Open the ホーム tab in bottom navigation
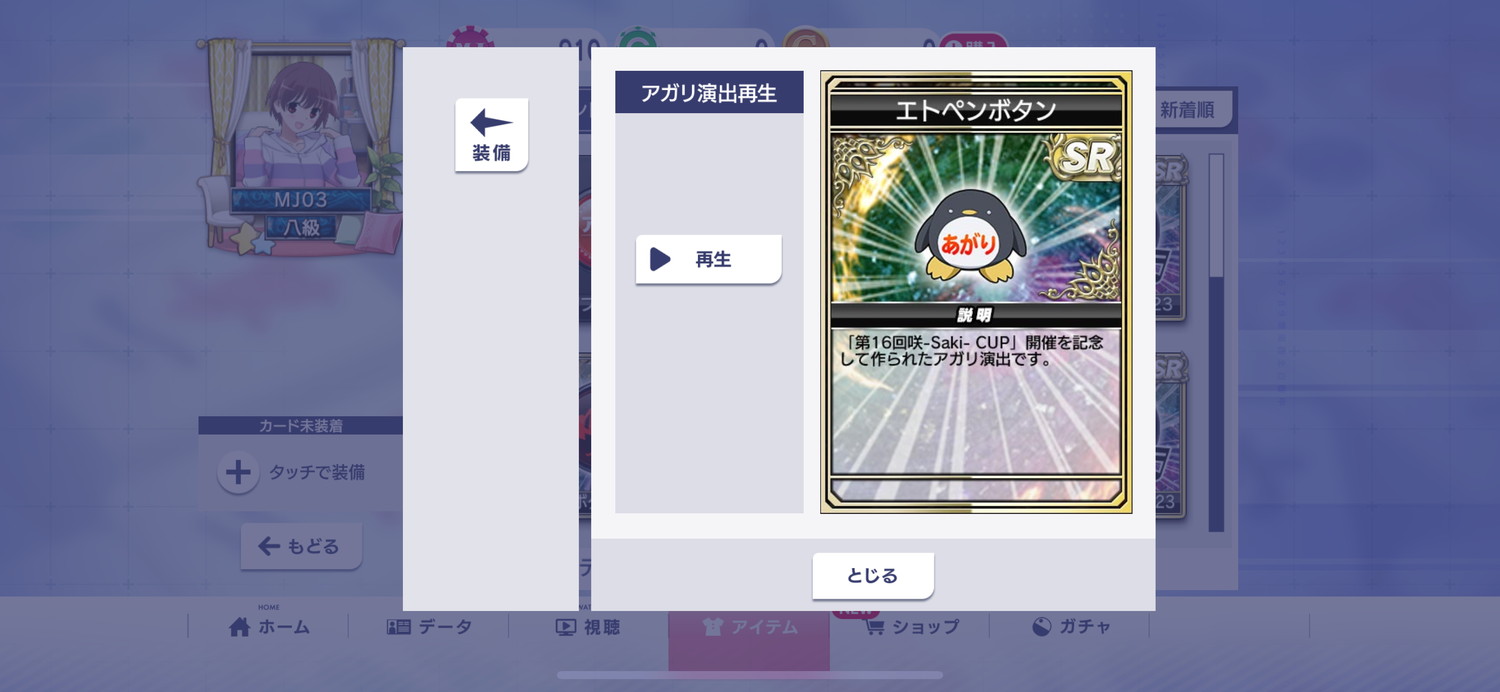The height and width of the screenshot is (692, 1500). pos(269,627)
